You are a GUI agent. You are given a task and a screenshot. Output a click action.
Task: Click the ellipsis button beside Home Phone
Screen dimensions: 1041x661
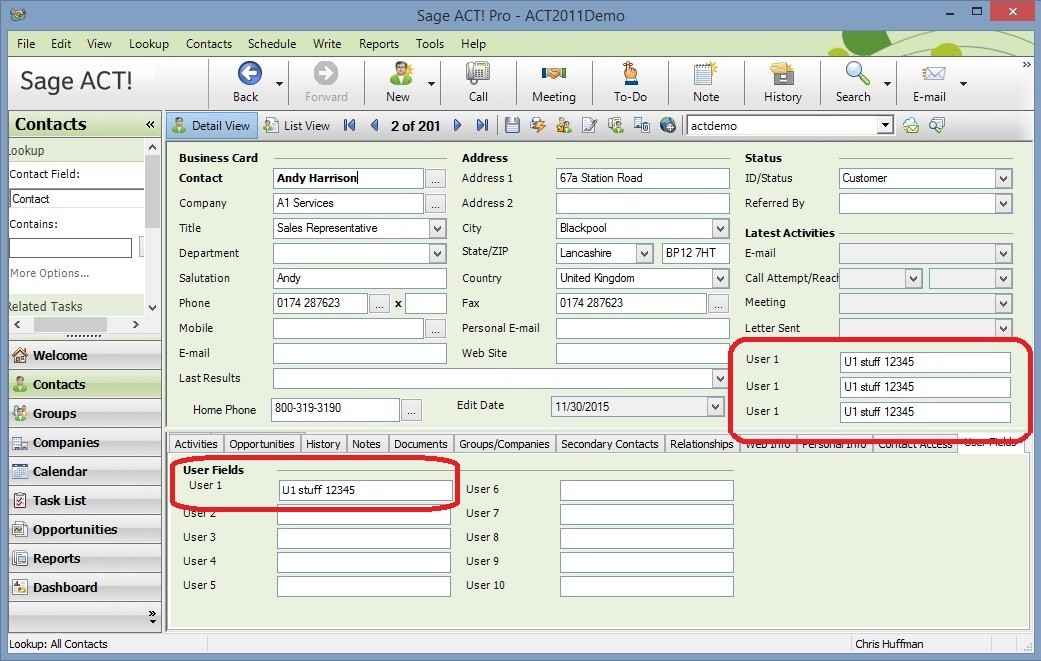pos(412,411)
